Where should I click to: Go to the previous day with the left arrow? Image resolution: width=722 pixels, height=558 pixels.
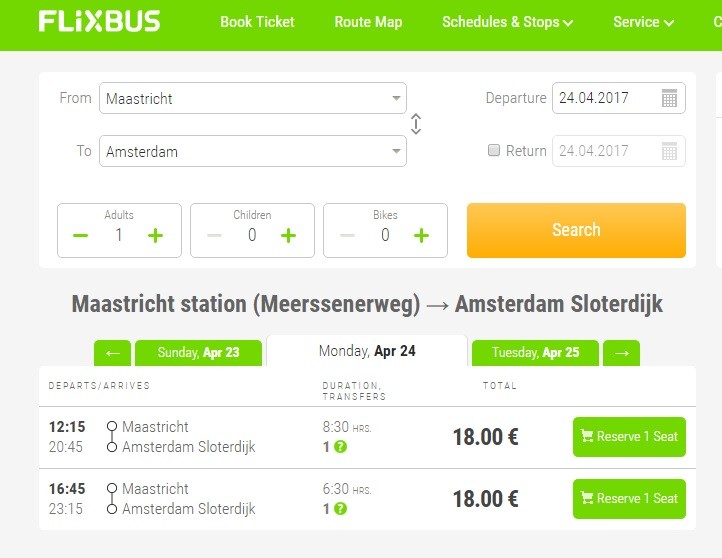112,353
